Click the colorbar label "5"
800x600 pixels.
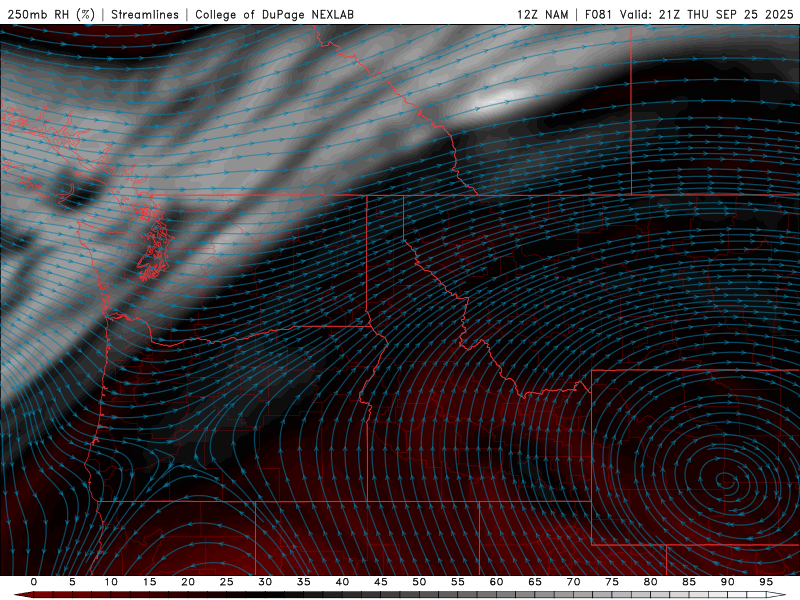click(x=72, y=582)
